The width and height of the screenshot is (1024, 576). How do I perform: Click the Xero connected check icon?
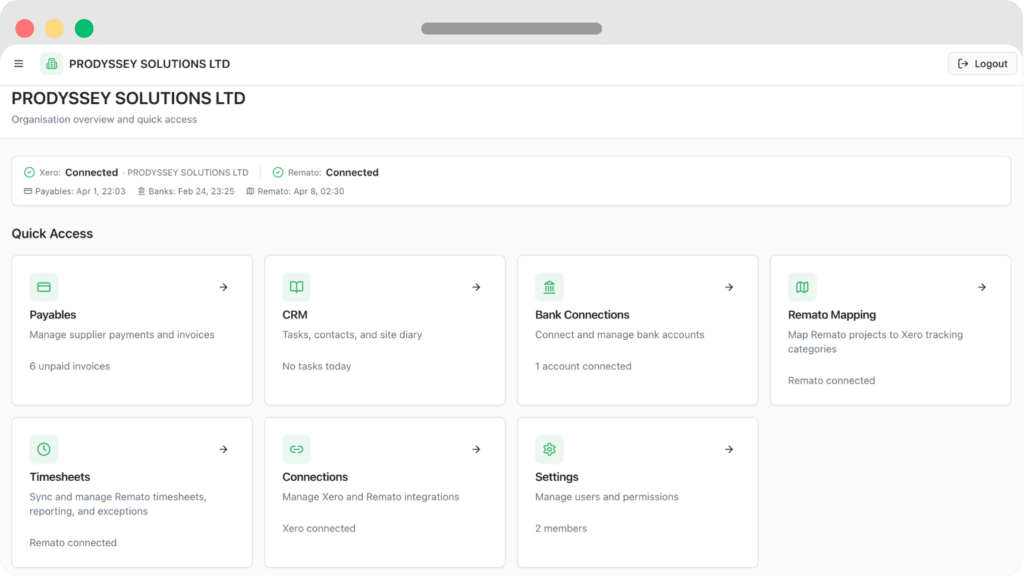pyautogui.click(x=29, y=172)
